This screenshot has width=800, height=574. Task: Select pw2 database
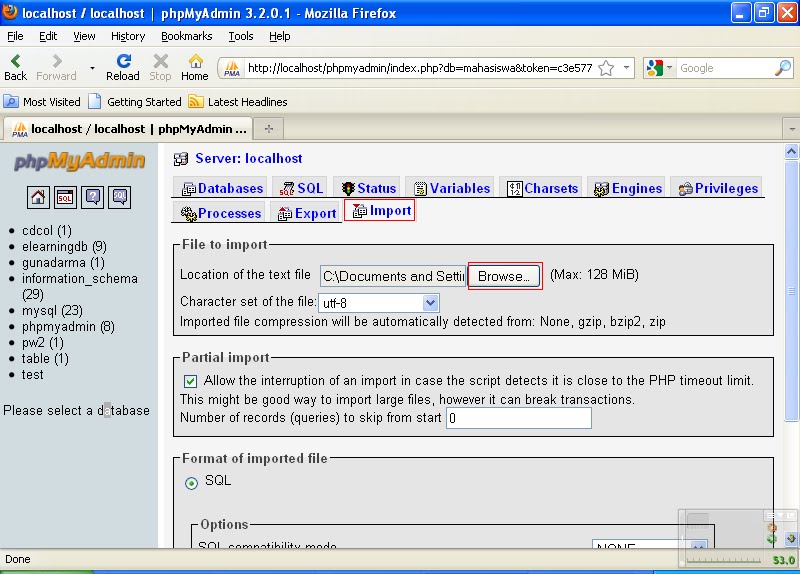(43, 342)
